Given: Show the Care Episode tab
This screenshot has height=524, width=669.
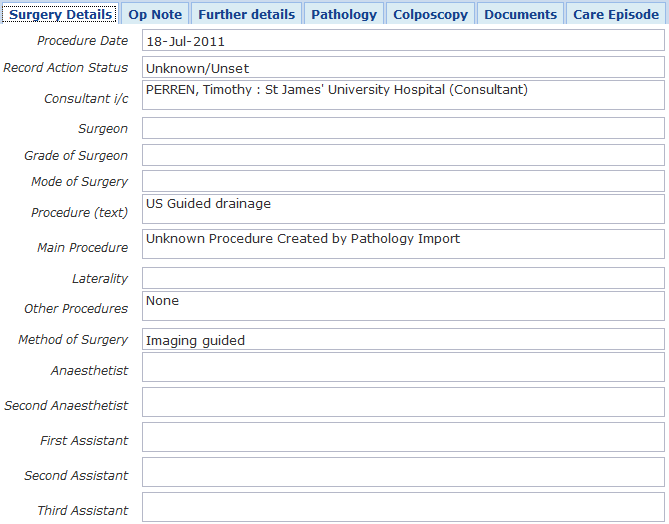Looking at the screenshot, I should coord(615,14).
